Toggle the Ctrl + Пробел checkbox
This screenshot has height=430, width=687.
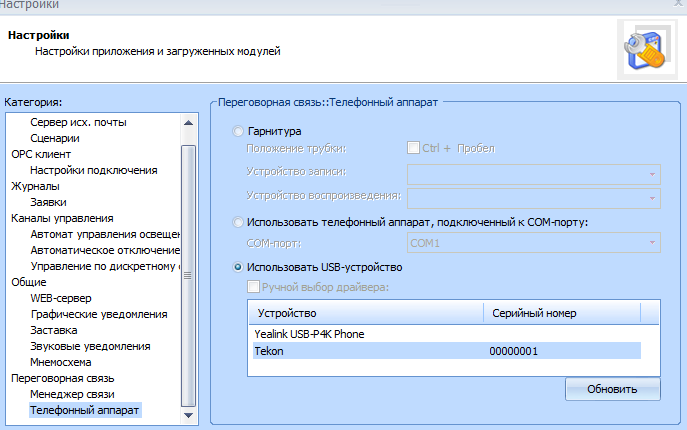pos(413,149)
